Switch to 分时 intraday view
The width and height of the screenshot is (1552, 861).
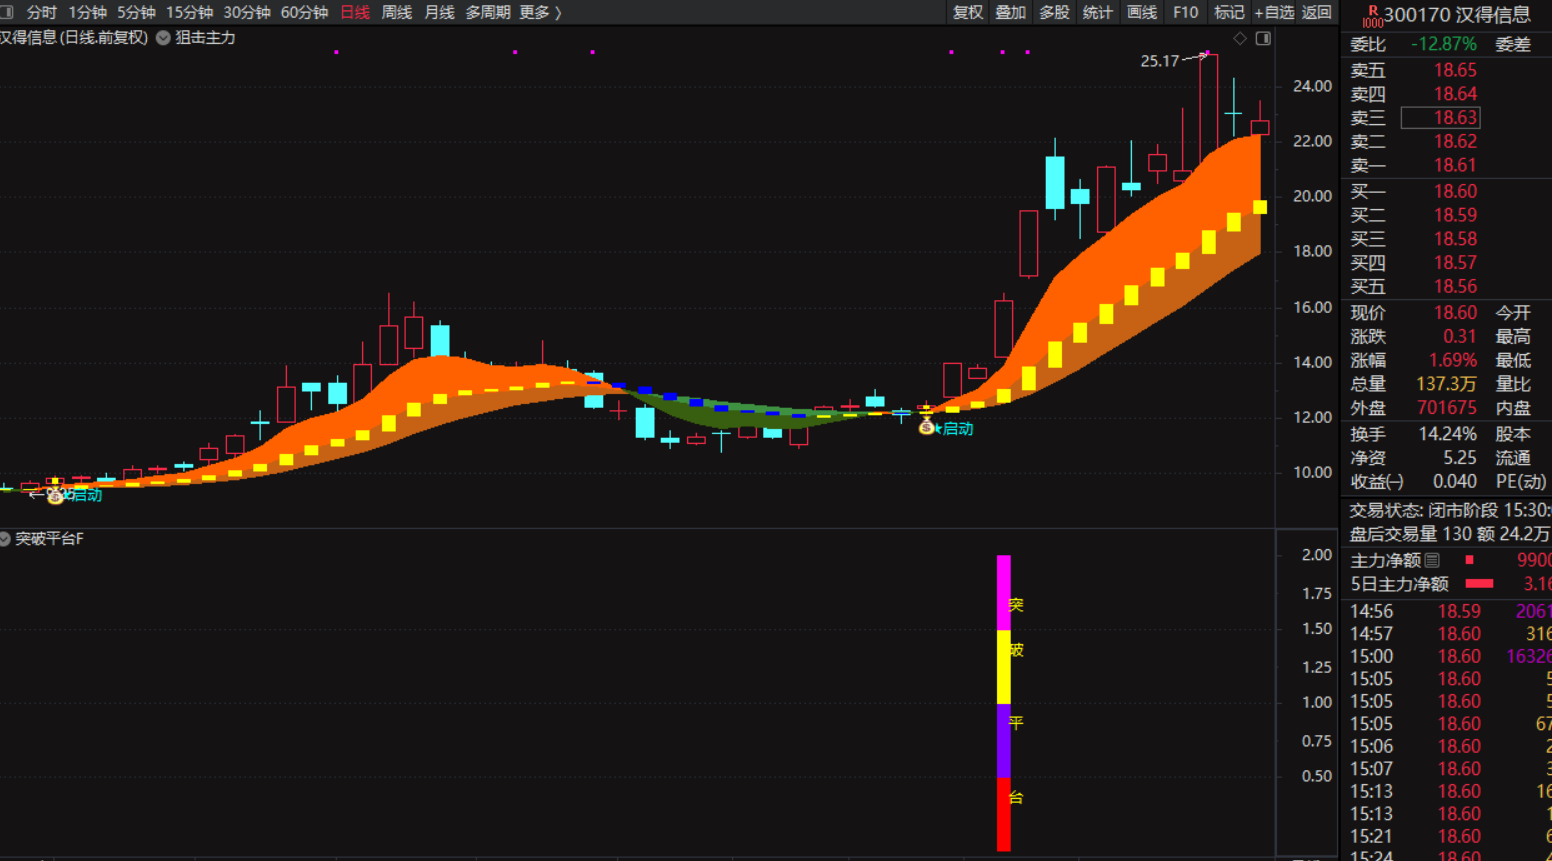click(x=41, y=12)
